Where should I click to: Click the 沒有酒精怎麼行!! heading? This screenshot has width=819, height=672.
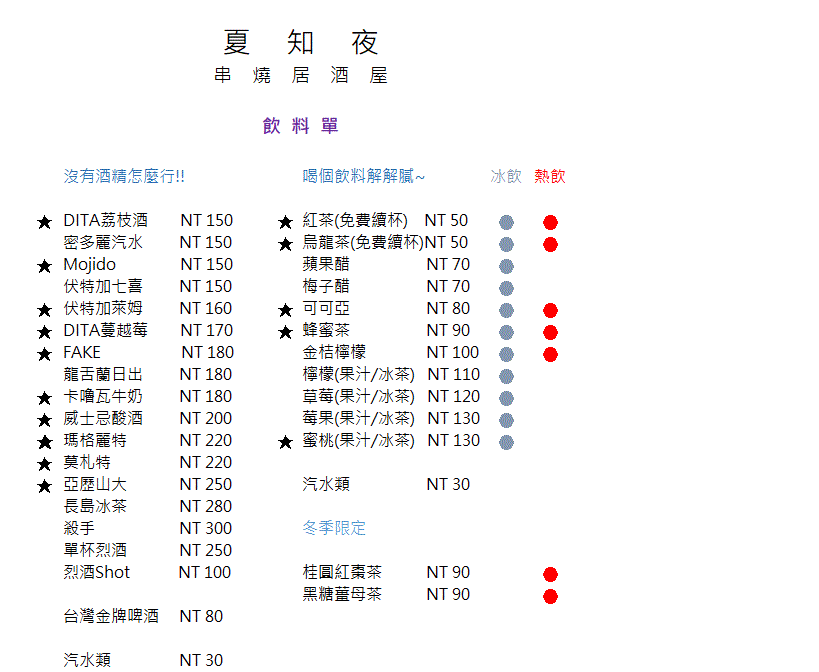tap(124, 176)
